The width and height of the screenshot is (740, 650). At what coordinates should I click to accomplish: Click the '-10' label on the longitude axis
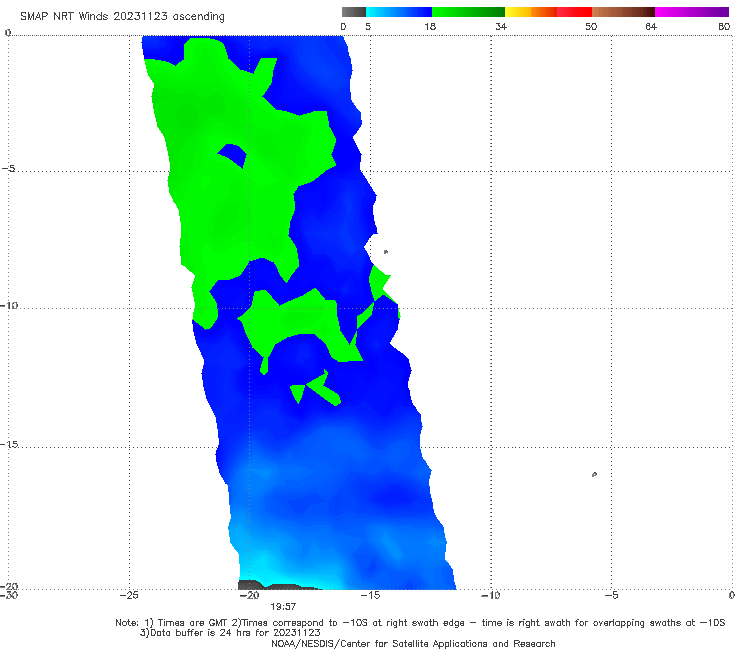490,595
